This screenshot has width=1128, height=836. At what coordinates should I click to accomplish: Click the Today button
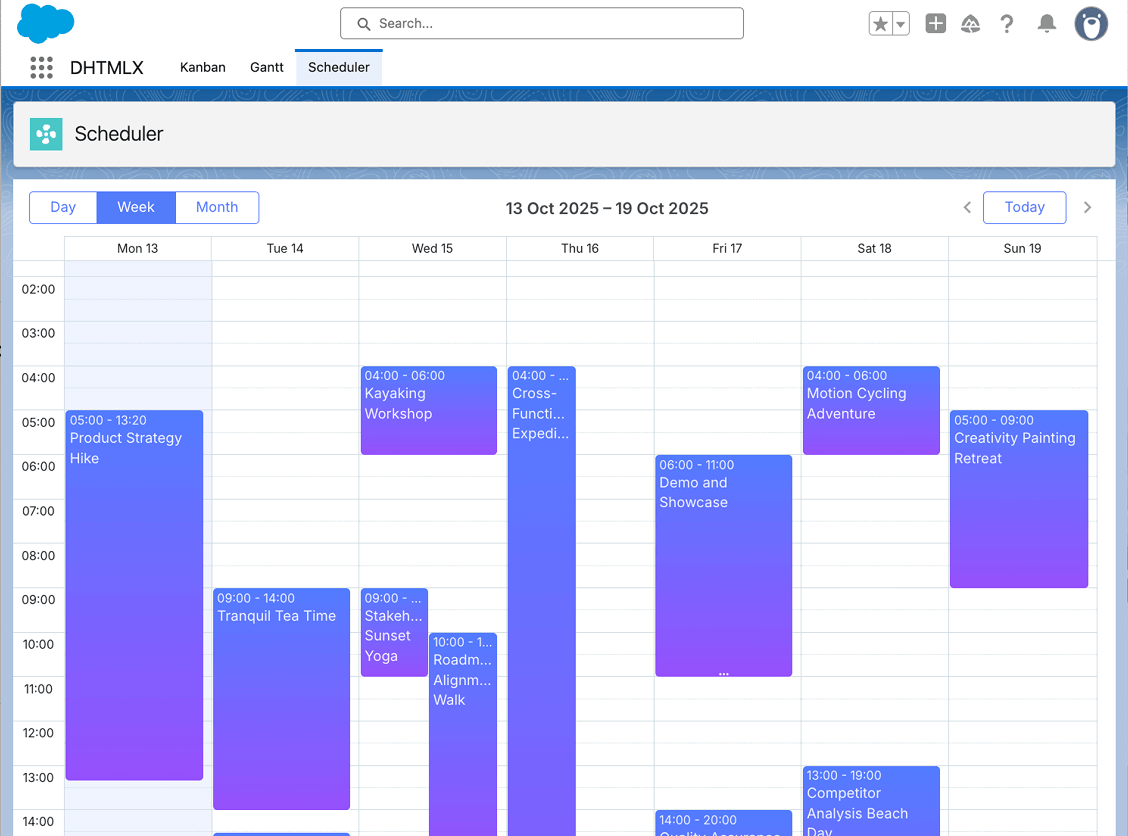1024,208
